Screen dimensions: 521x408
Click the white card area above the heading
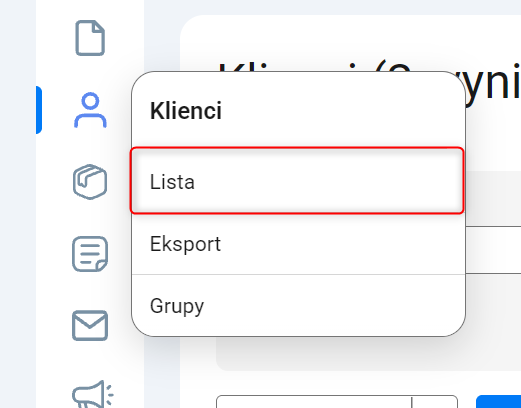pos(350,37)
